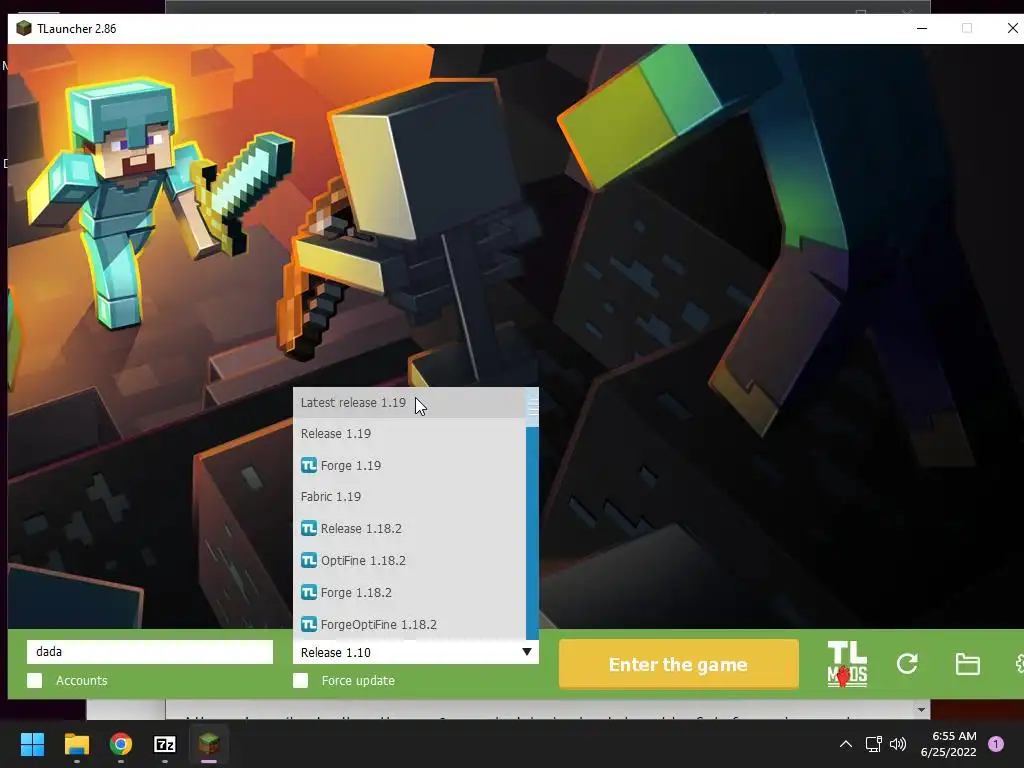The height and width of the screenshot is (768, 1024).
Task: Minimize the TLauncher window
Action: (x=921, y=28)
